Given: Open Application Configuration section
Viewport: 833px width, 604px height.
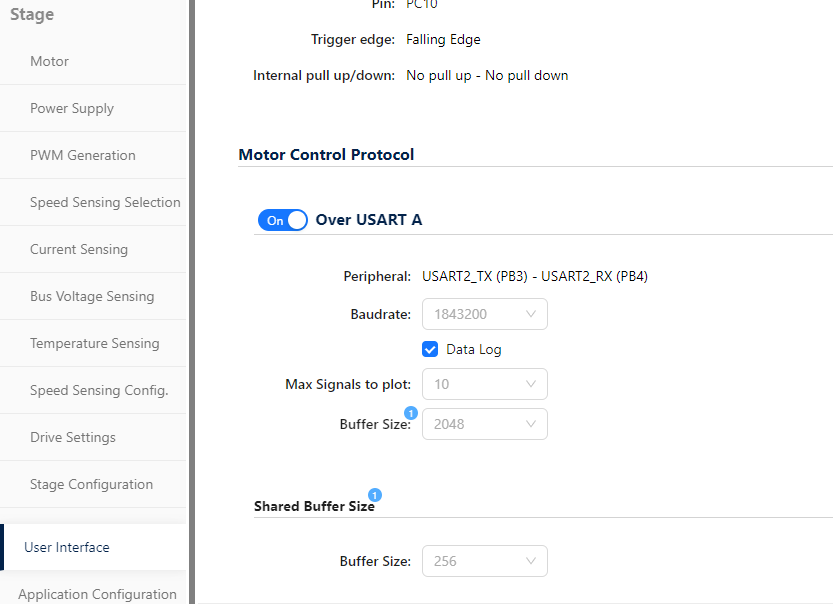Looking at the screenshot, I should coord(97,594).
